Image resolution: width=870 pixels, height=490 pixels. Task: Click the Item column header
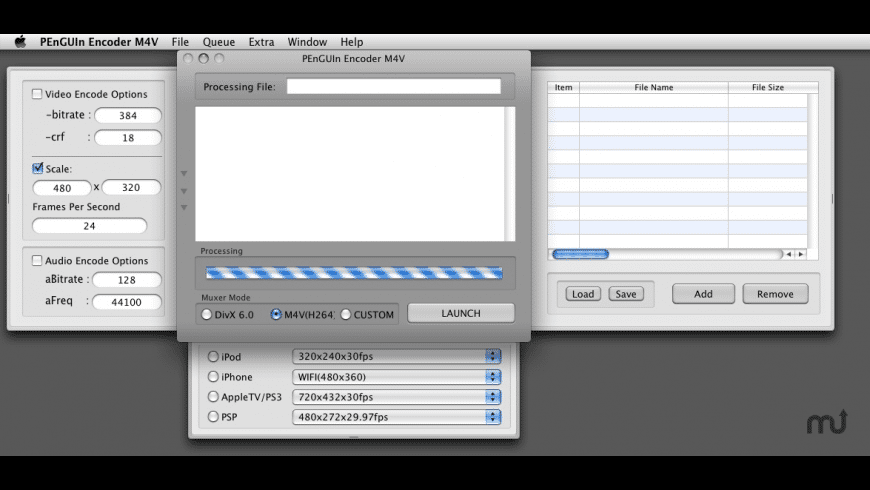pyautogui.click(x=563, y=87)
